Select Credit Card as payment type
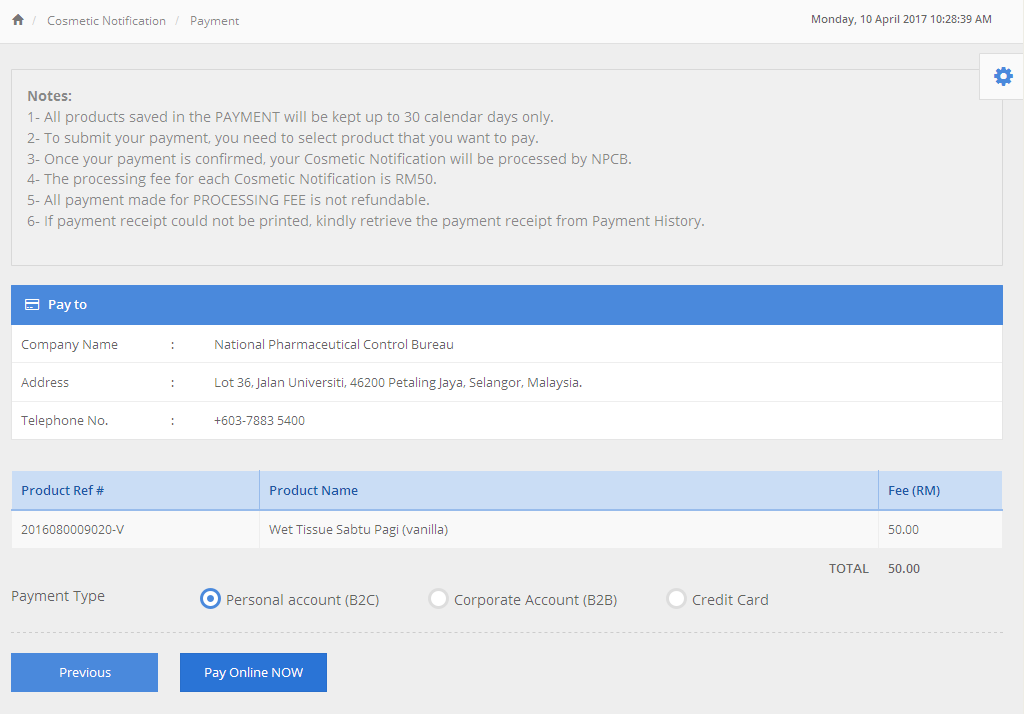The image size is (1024, 714). 676,599
